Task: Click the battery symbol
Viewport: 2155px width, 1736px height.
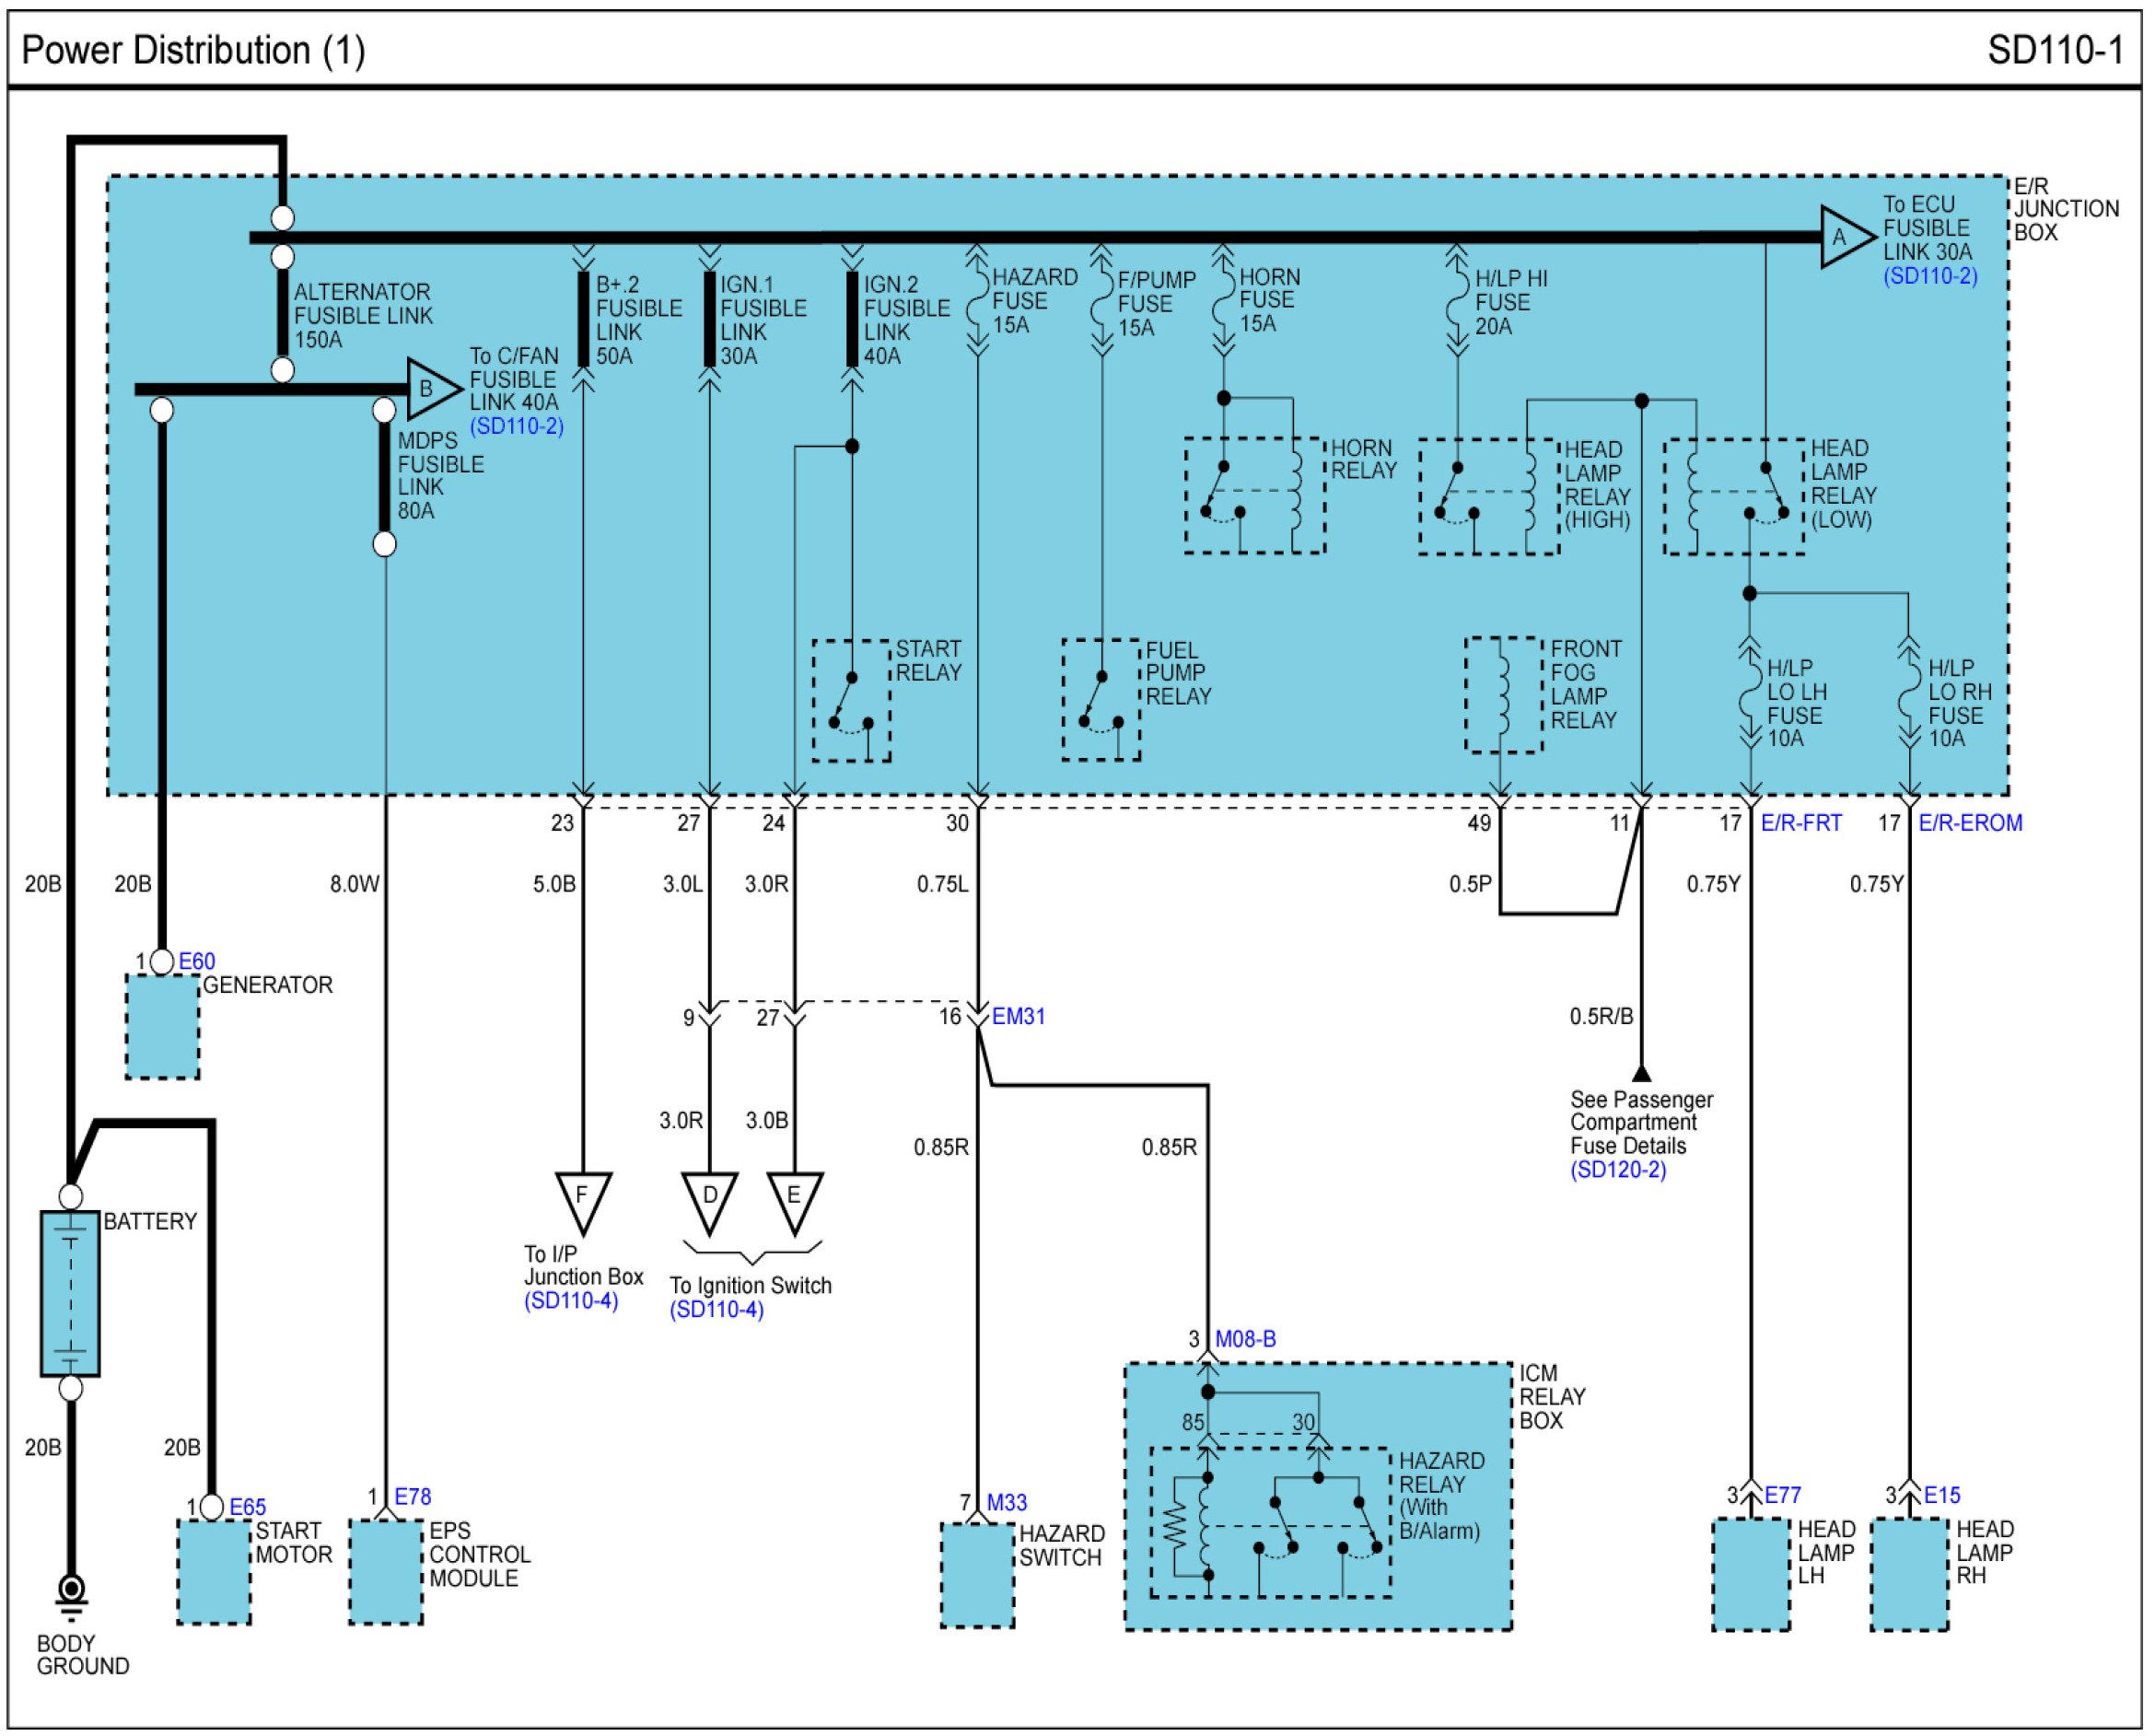Action: pos(70,1292)
